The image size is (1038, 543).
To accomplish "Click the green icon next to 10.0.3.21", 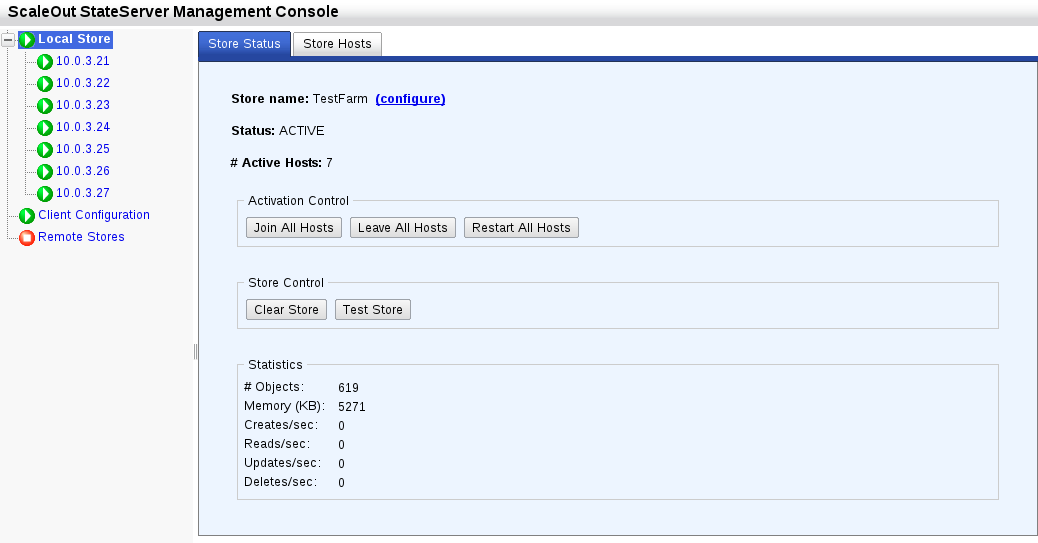I will [x=45, y=62].
